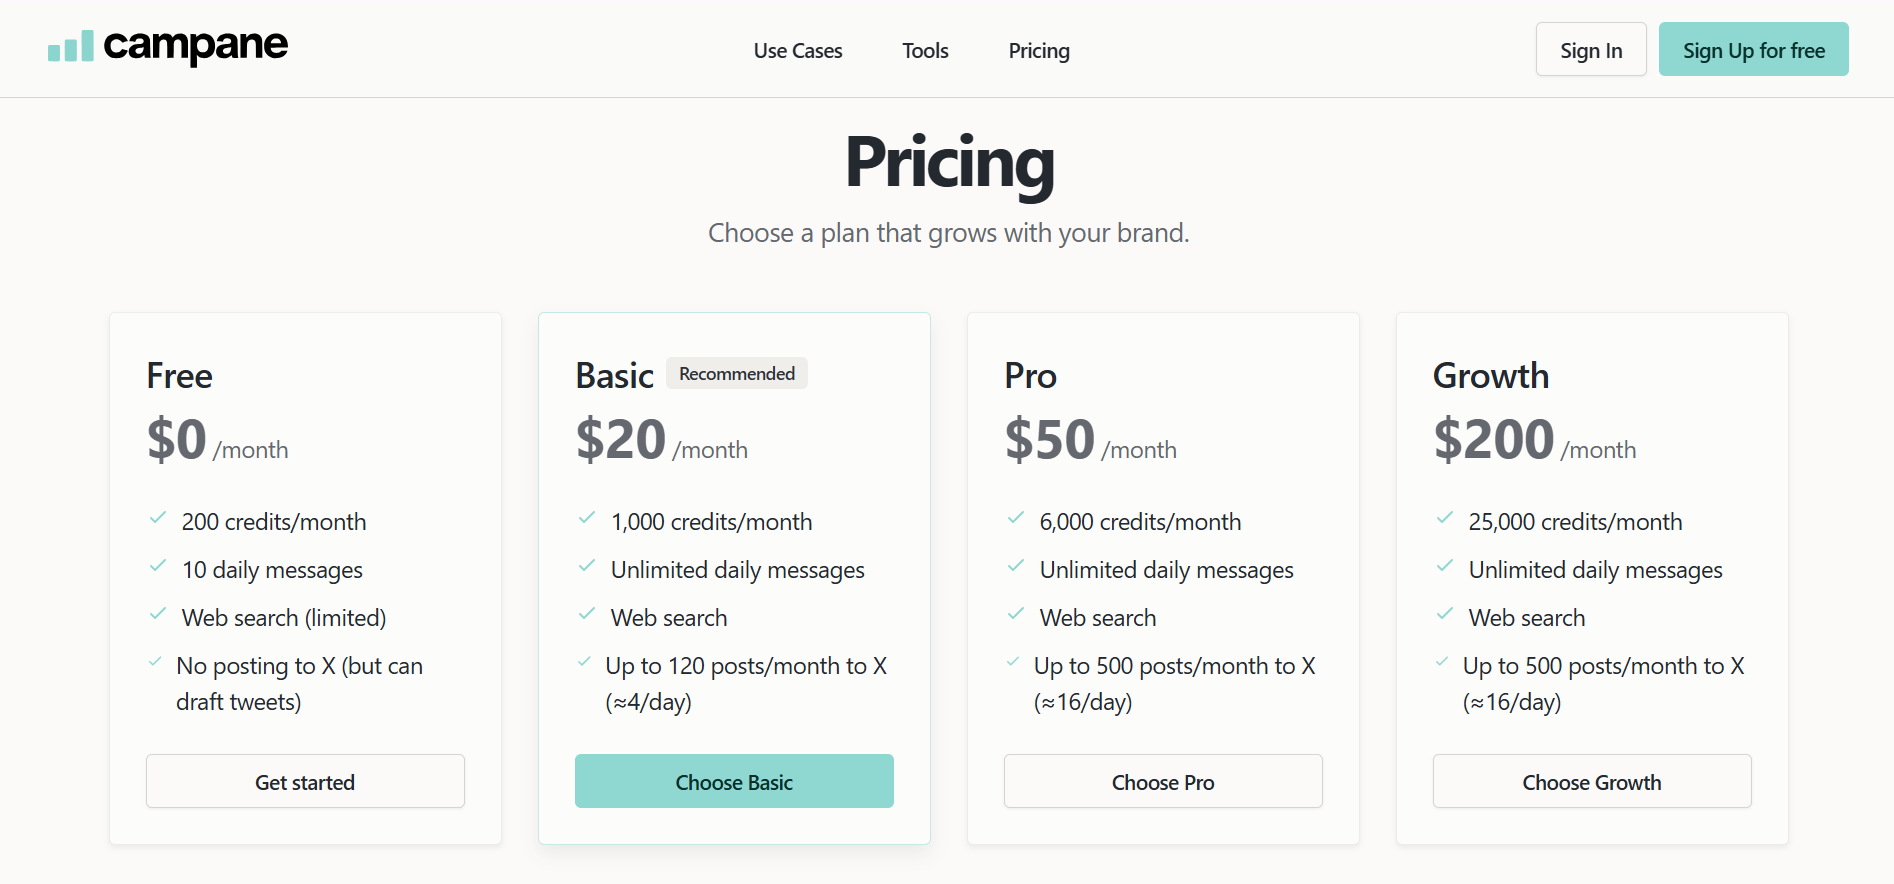Choose the Growth plan

(1591, 781)
